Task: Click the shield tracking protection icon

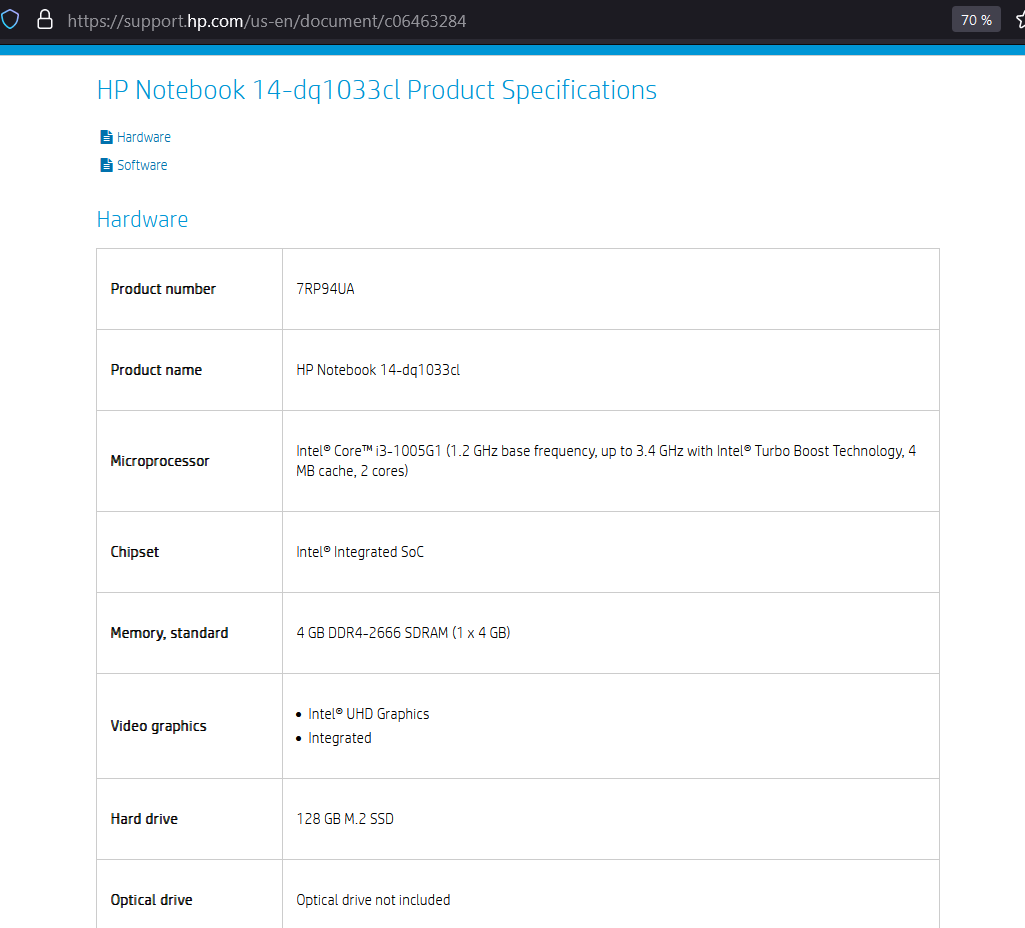Action: pos(10,20)
